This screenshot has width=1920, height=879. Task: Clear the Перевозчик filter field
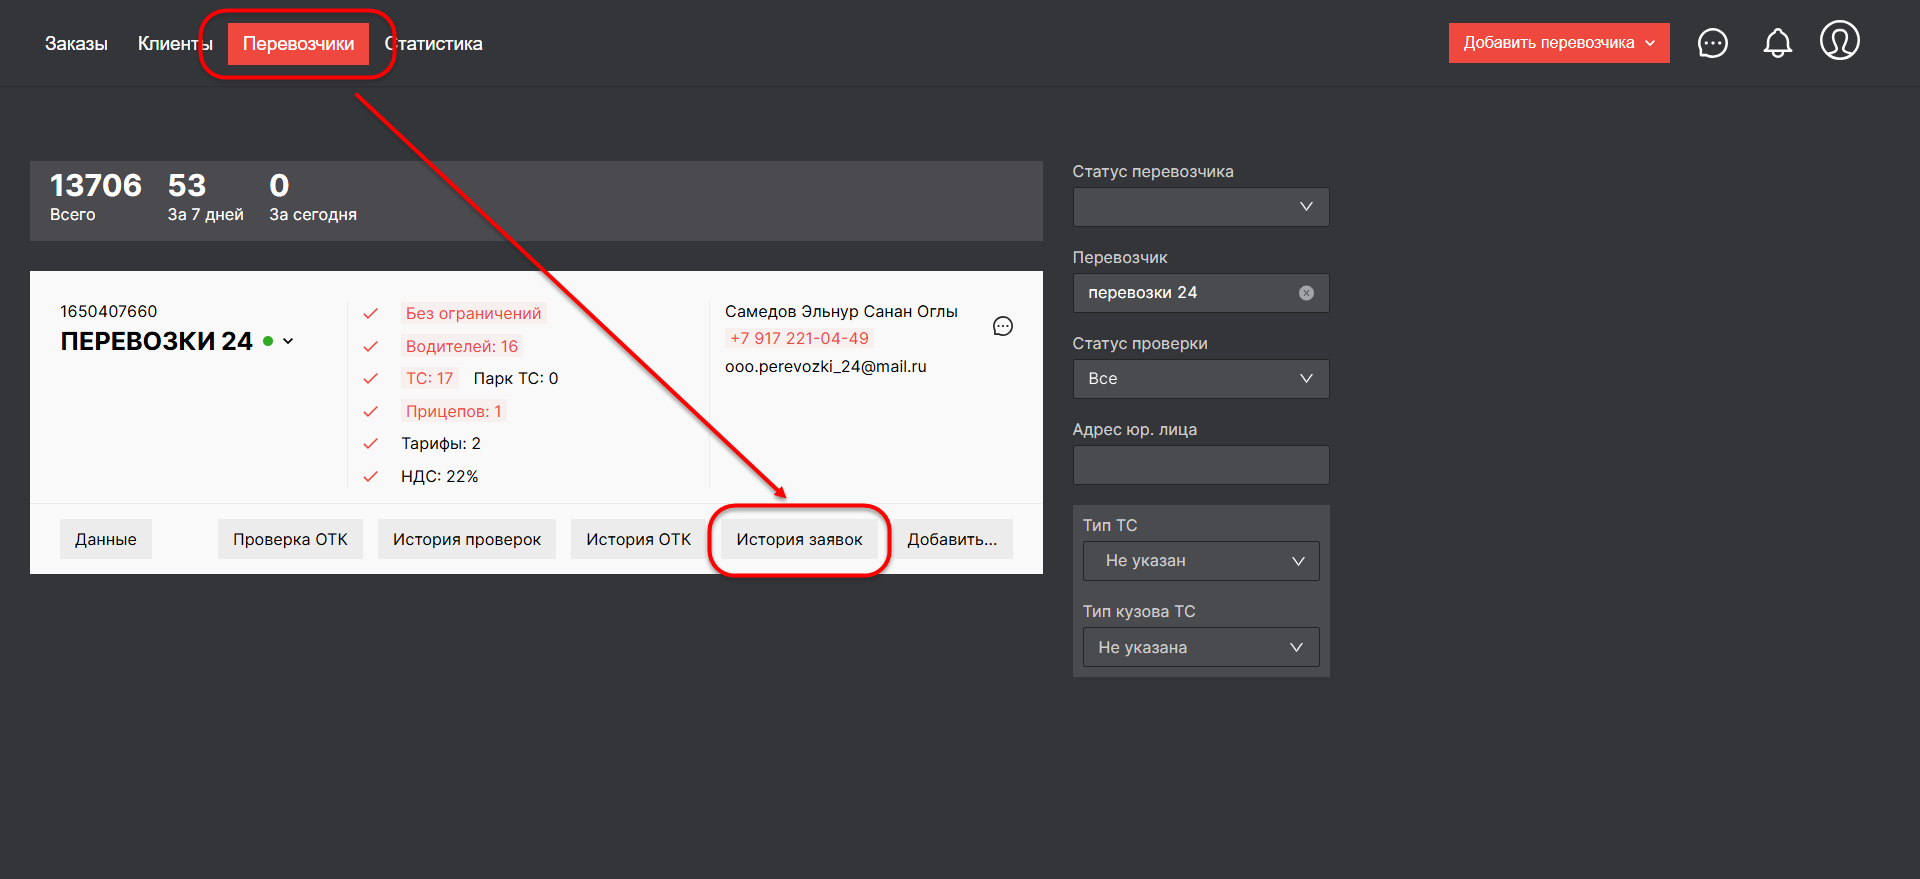(x=1306, y=293)
